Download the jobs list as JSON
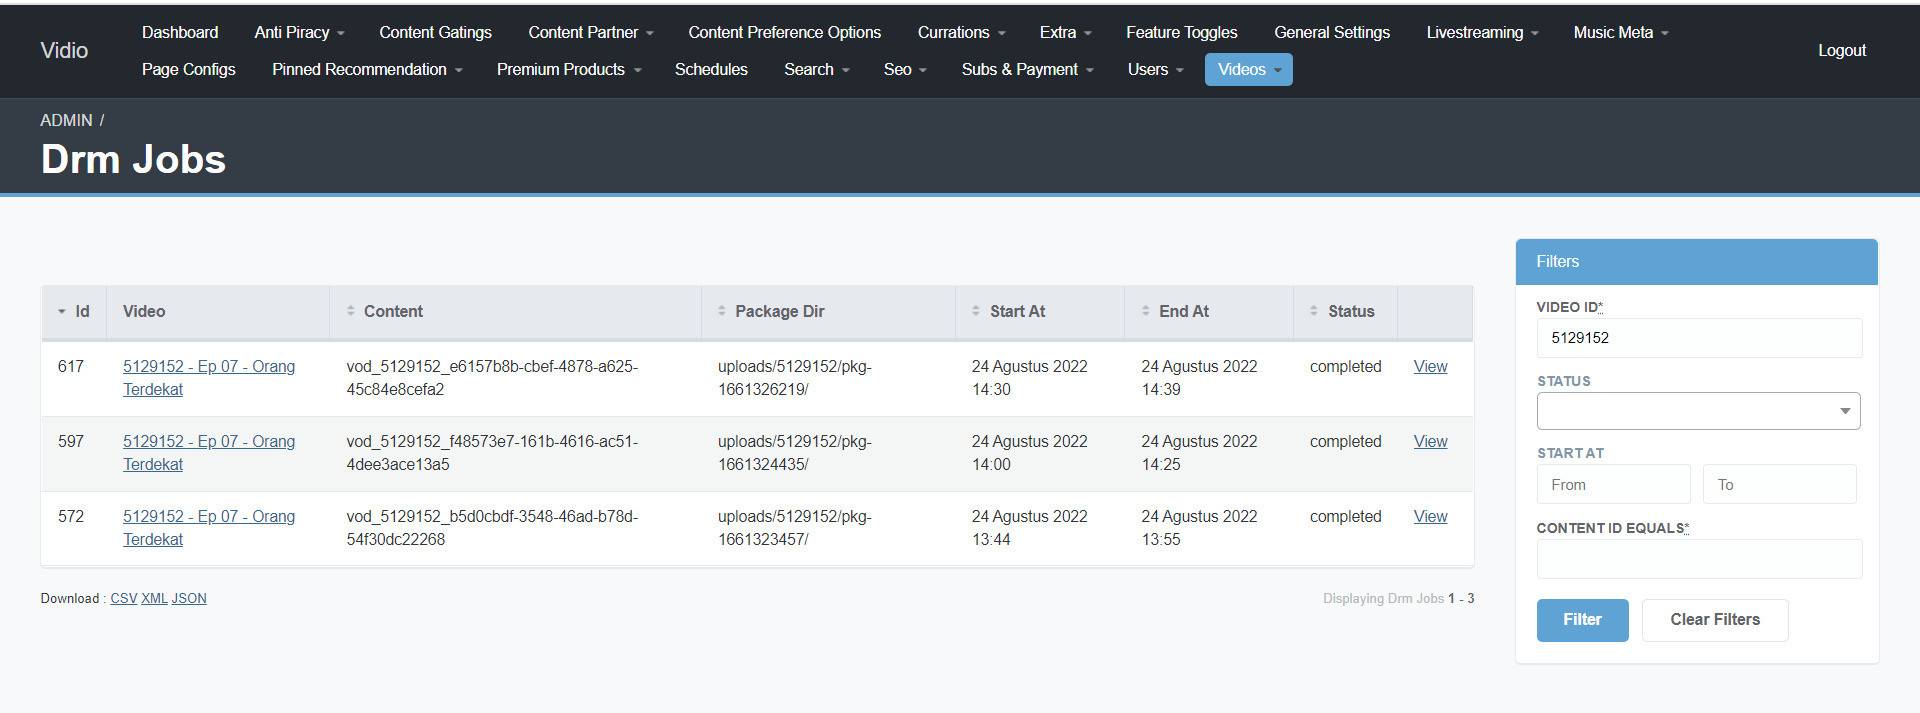 (189, 598)
